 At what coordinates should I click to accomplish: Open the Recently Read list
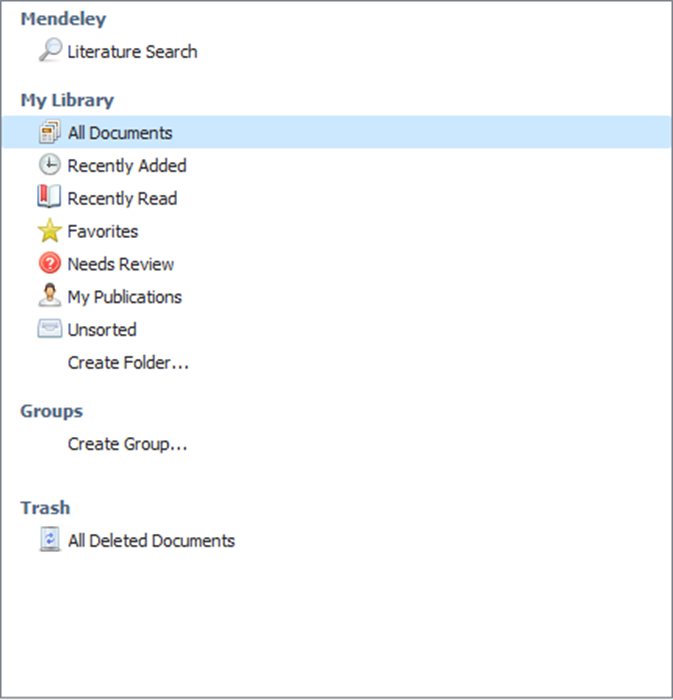tap(122, 199)
